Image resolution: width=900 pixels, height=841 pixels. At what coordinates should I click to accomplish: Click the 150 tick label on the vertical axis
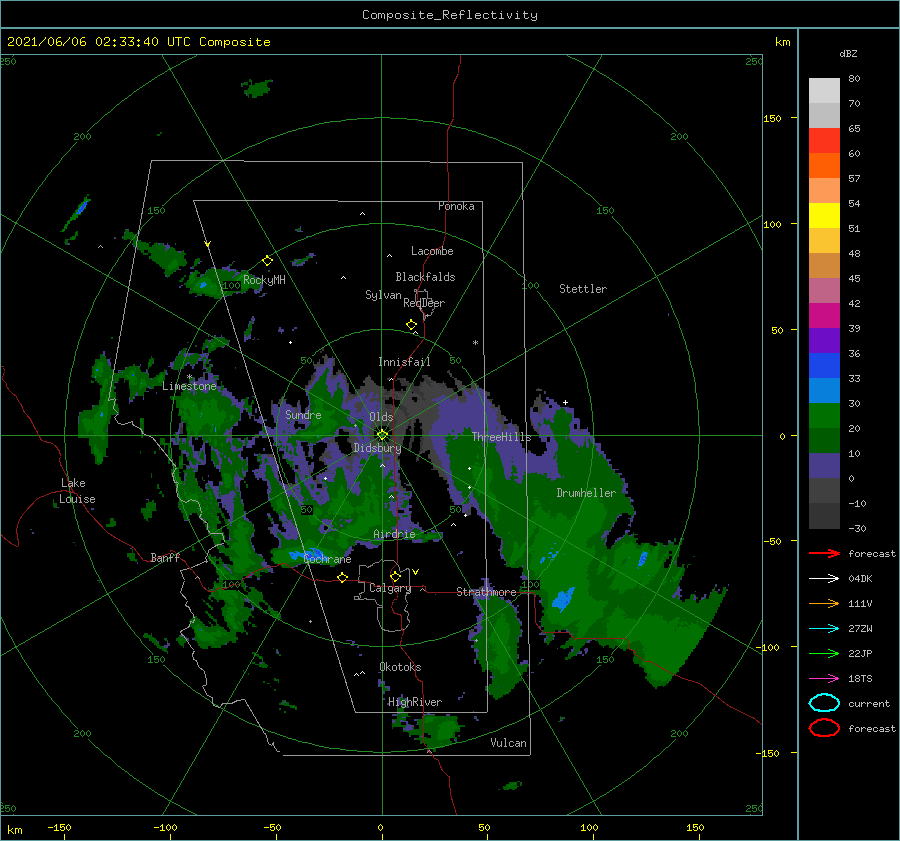click(x=772, y=118)
